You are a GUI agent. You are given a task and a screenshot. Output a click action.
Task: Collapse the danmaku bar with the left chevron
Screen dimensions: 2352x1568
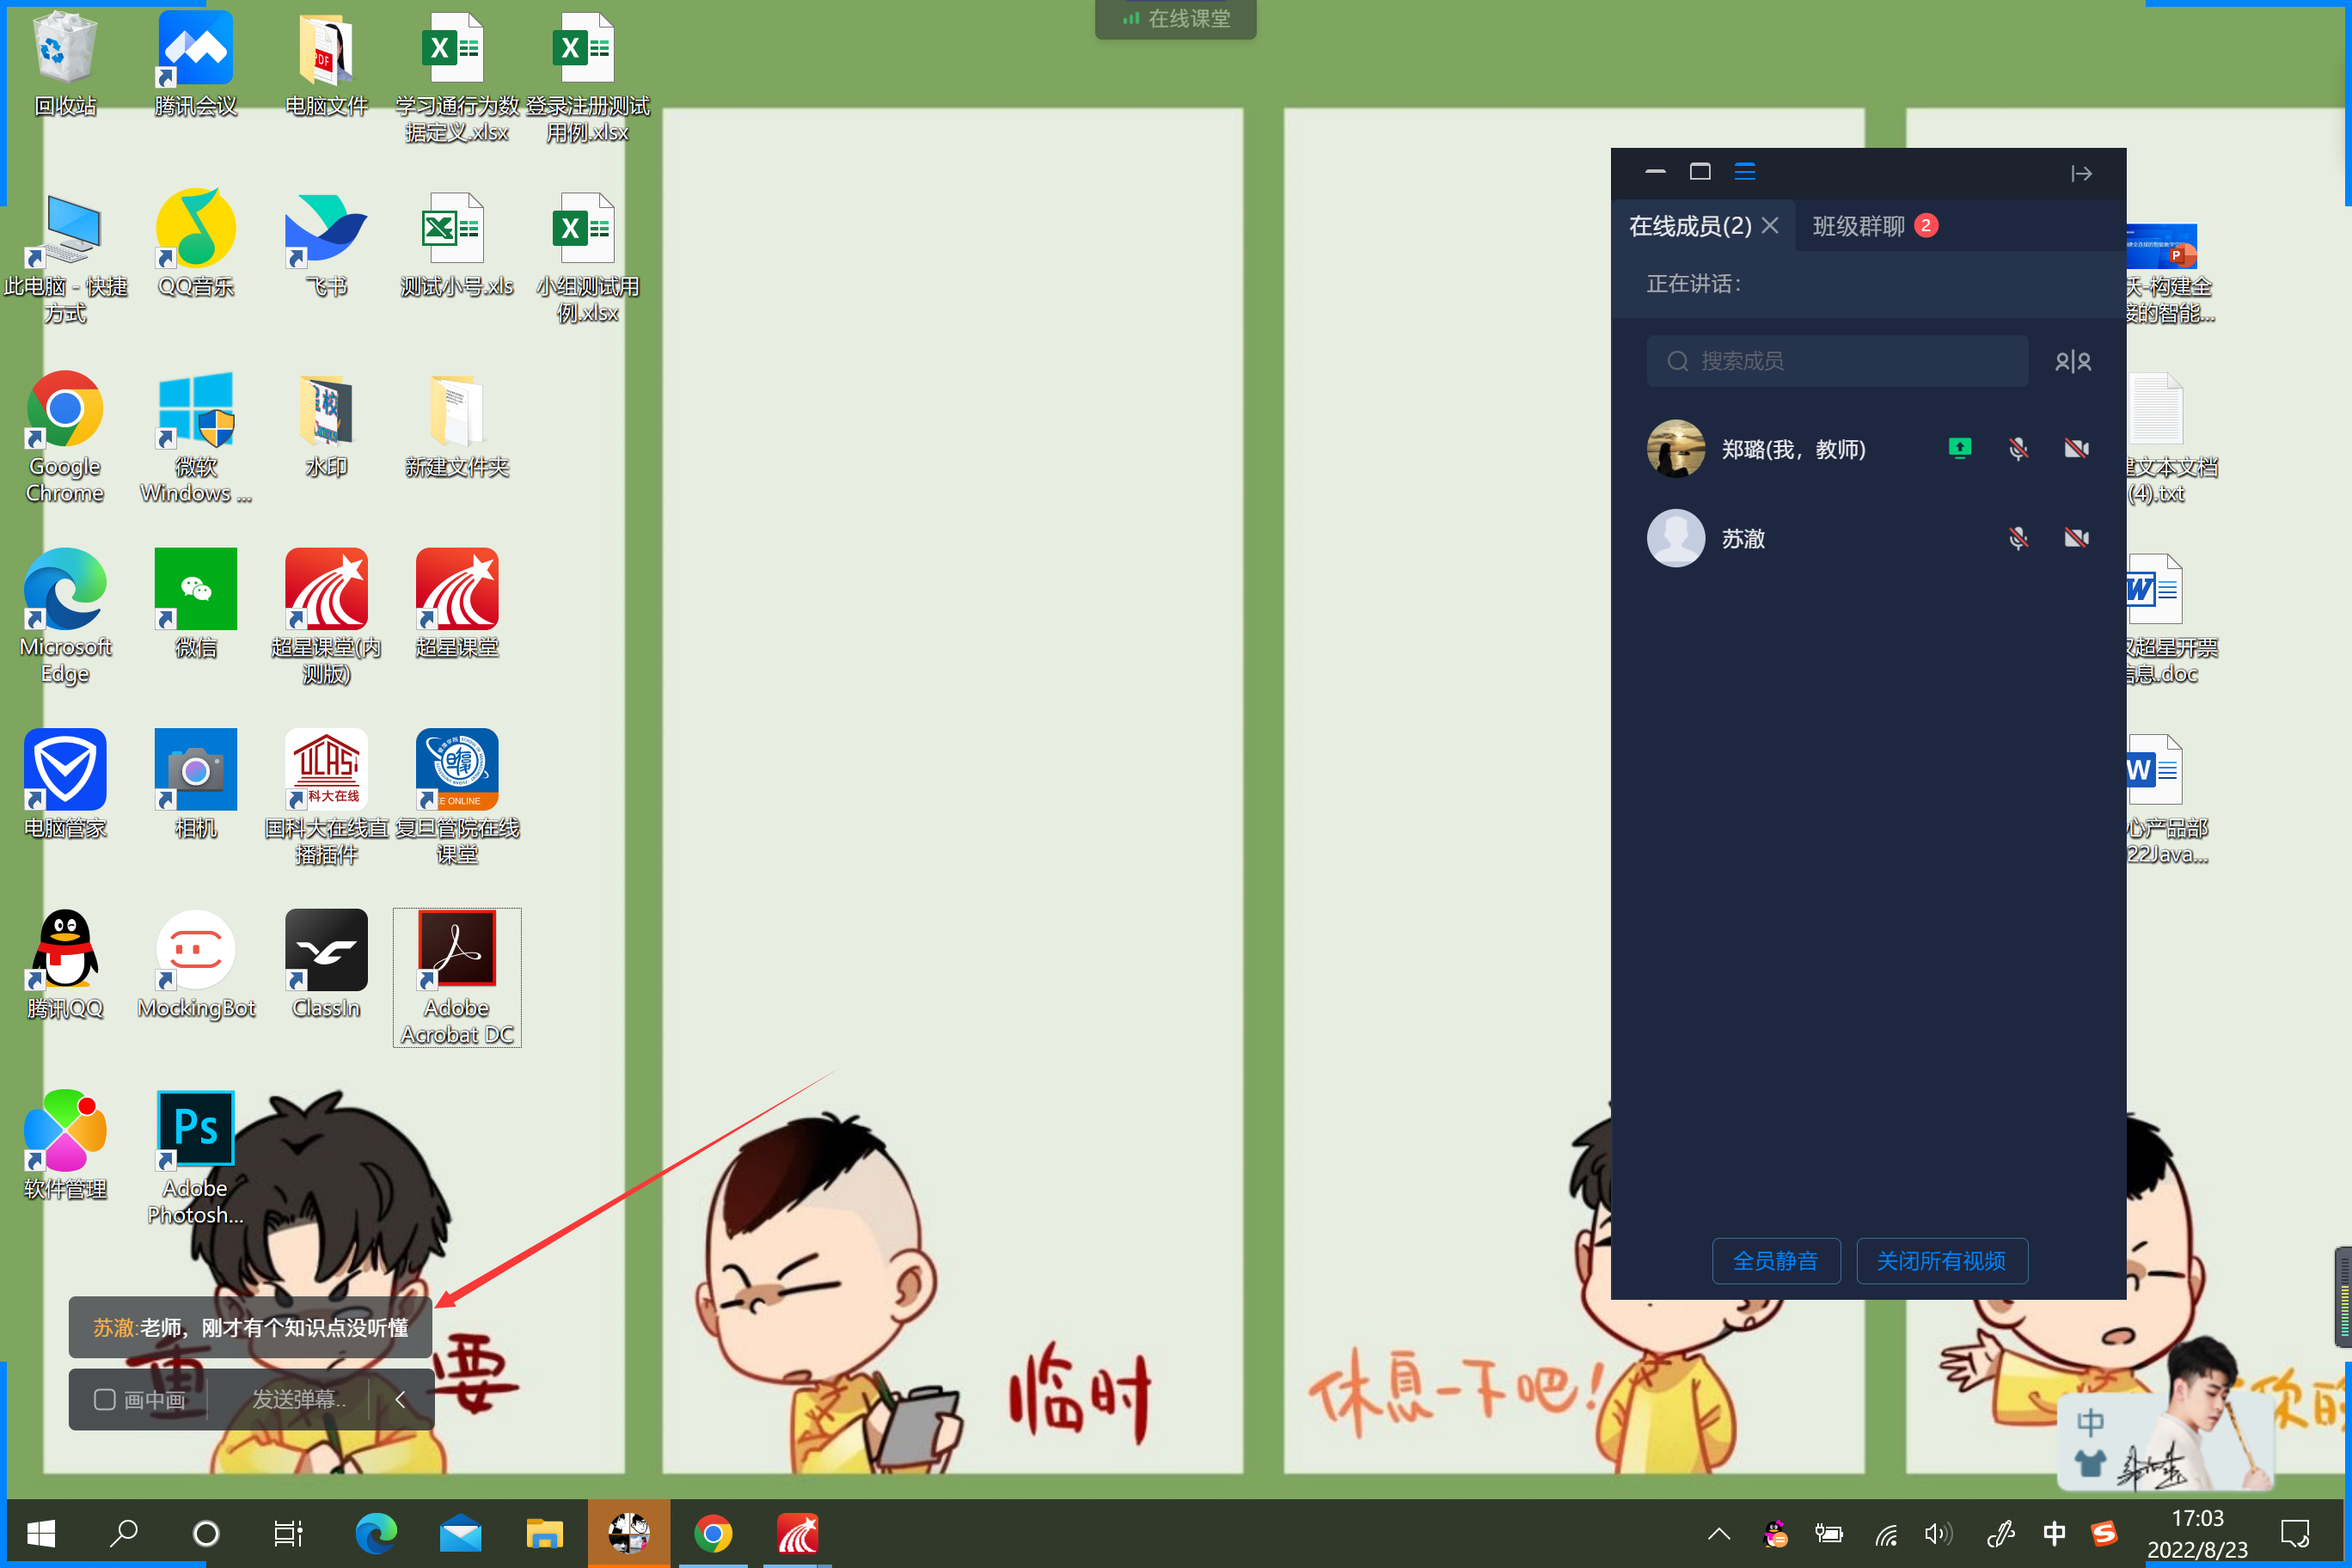[400, 1399]
